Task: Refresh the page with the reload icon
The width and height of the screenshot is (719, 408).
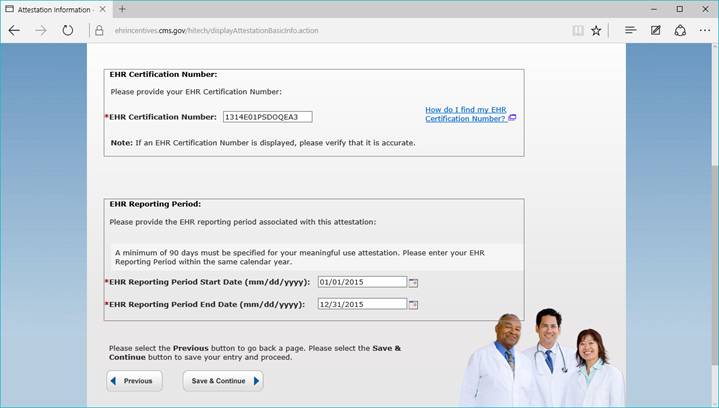Action: click(68, 30)
